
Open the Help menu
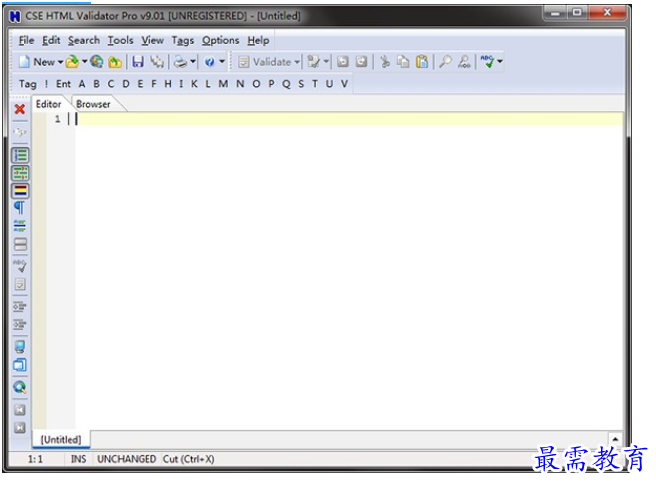(x=258, y=41)
